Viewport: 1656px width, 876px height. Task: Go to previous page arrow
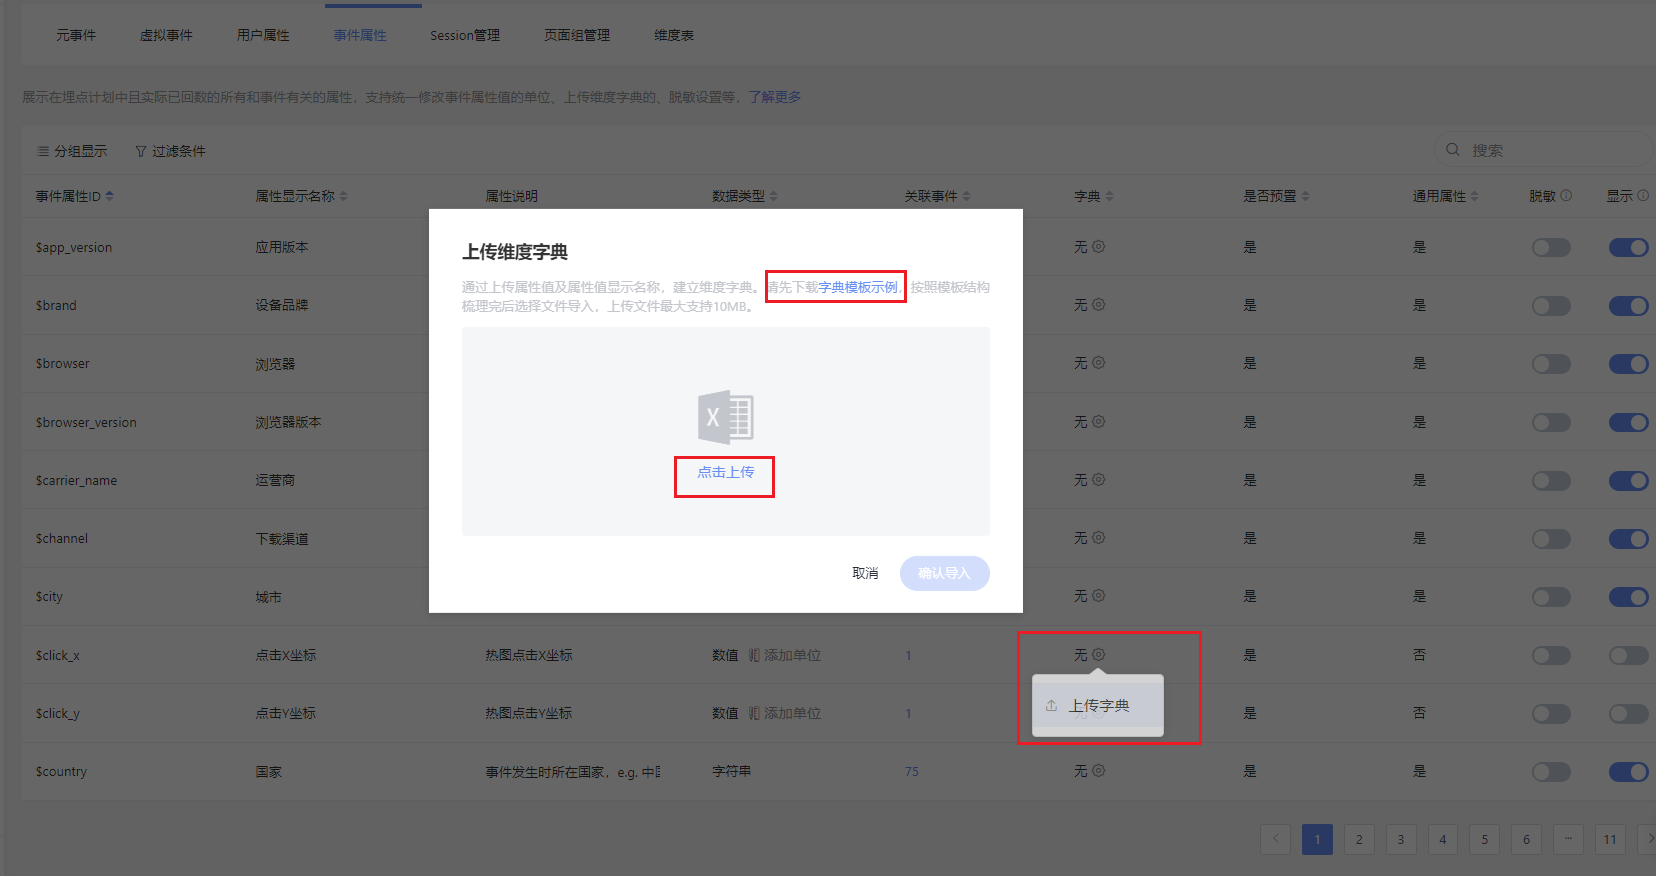[x=1275, y=839]
